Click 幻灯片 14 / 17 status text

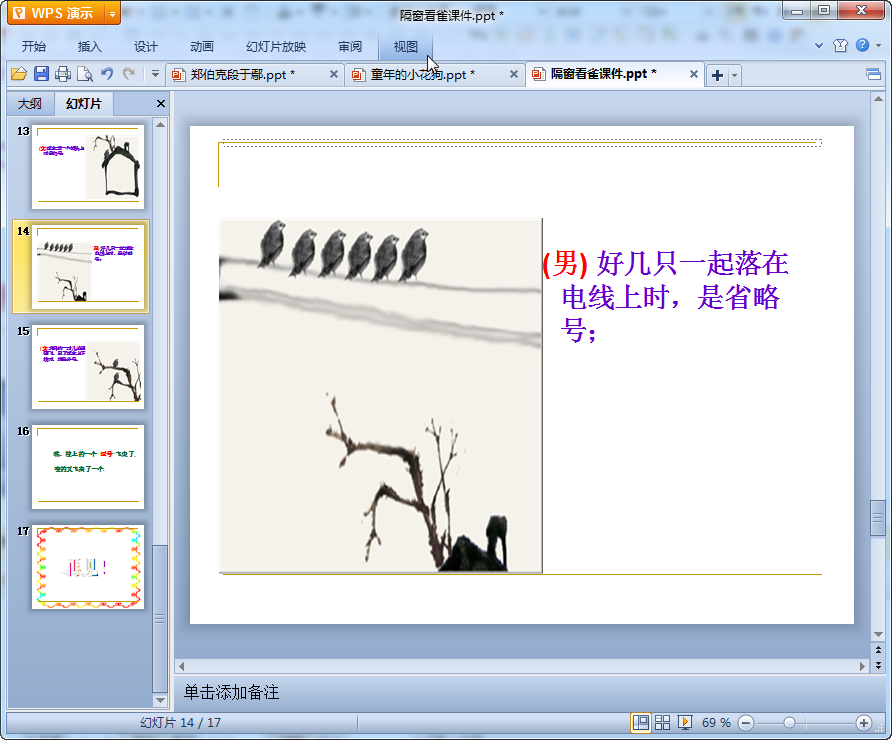tap(180, 722)
